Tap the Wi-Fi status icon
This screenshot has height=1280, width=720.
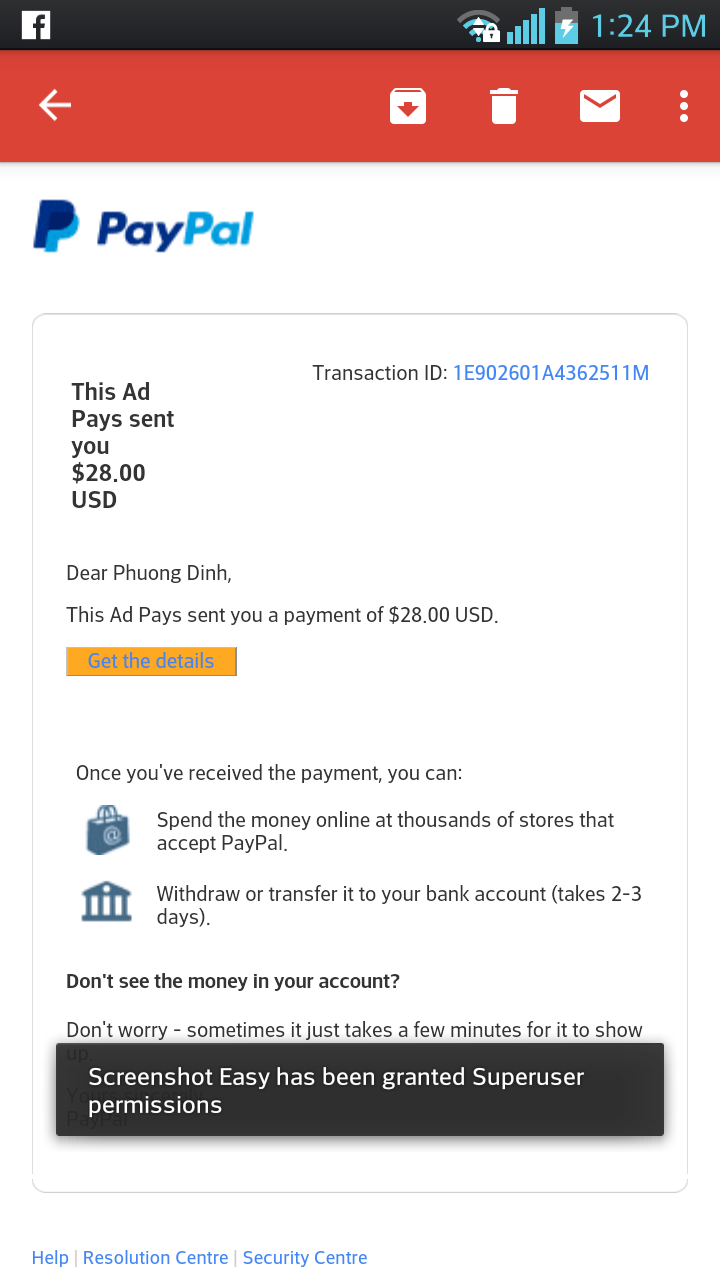point(478,26)
